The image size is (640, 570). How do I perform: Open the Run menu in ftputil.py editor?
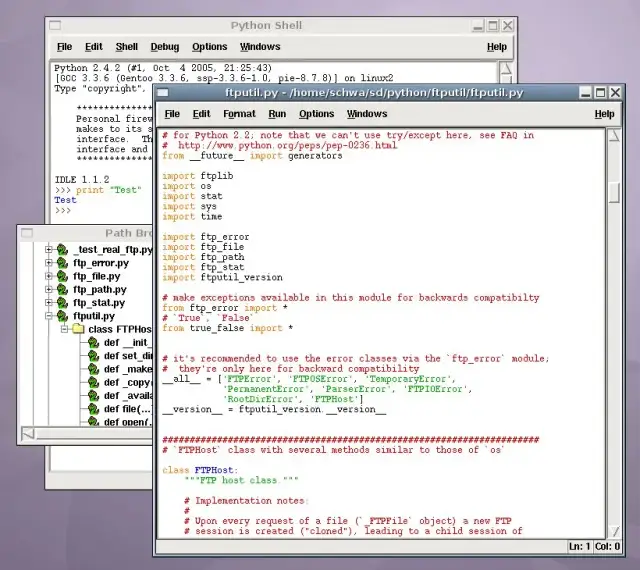coord(277,114)
